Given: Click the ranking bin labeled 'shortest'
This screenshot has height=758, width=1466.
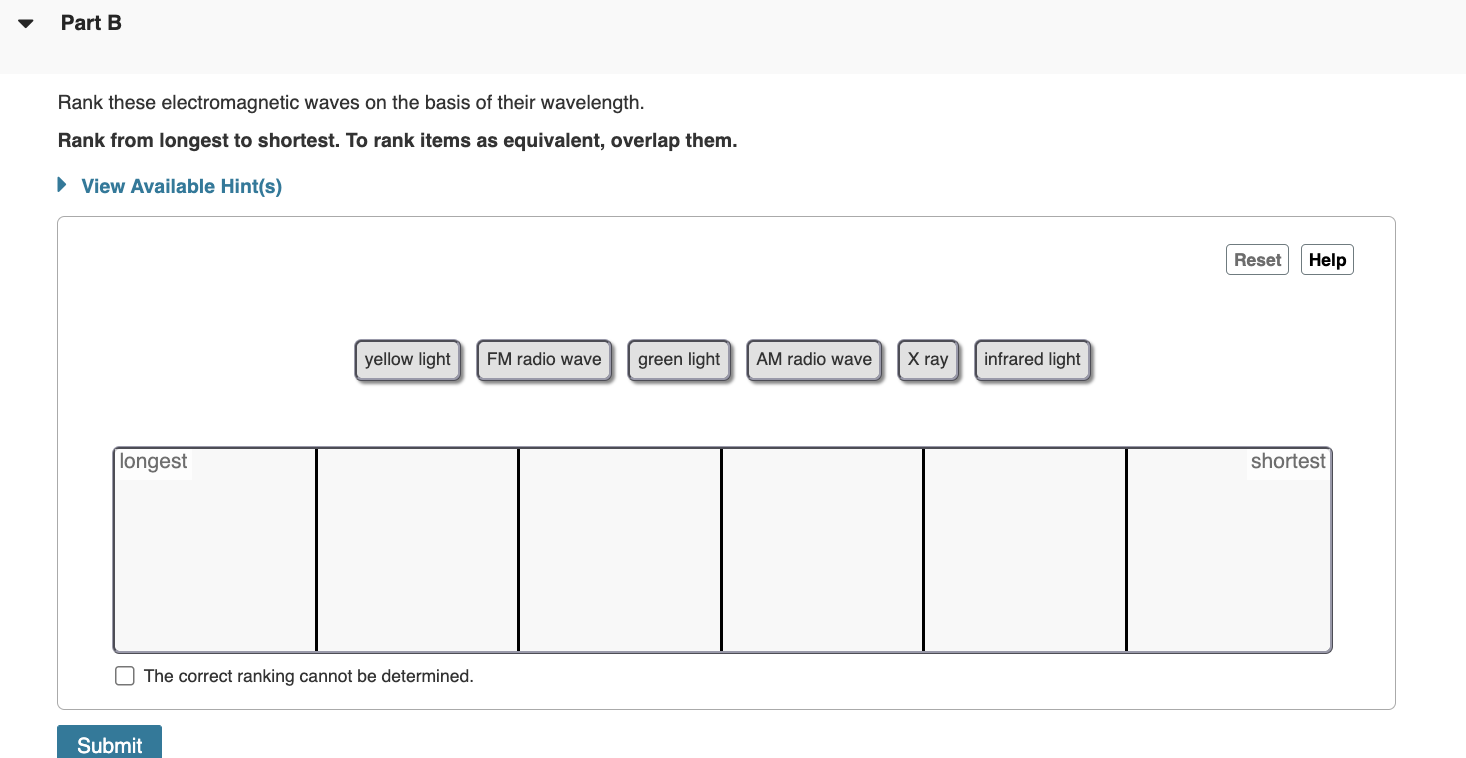Looking at the screenshot, I should pos(1229,550).
